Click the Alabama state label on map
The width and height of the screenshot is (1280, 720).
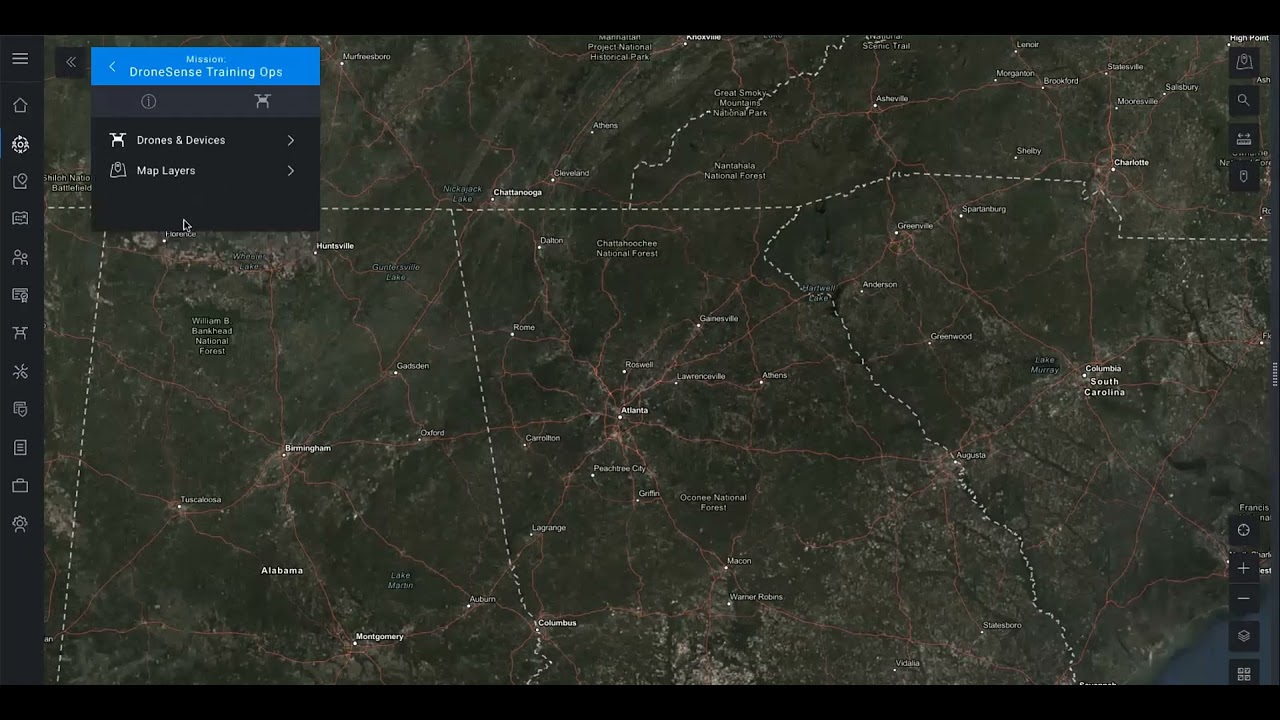pyautogui.click(x=282, y=570)
